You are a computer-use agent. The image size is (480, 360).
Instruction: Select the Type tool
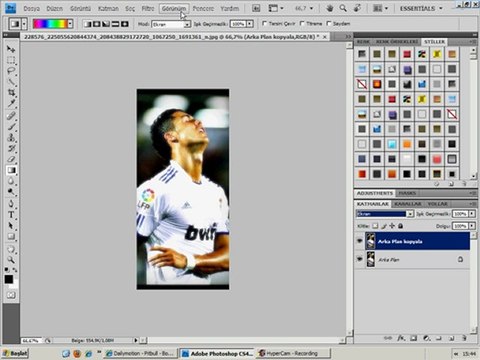click(x=11, y=215)
